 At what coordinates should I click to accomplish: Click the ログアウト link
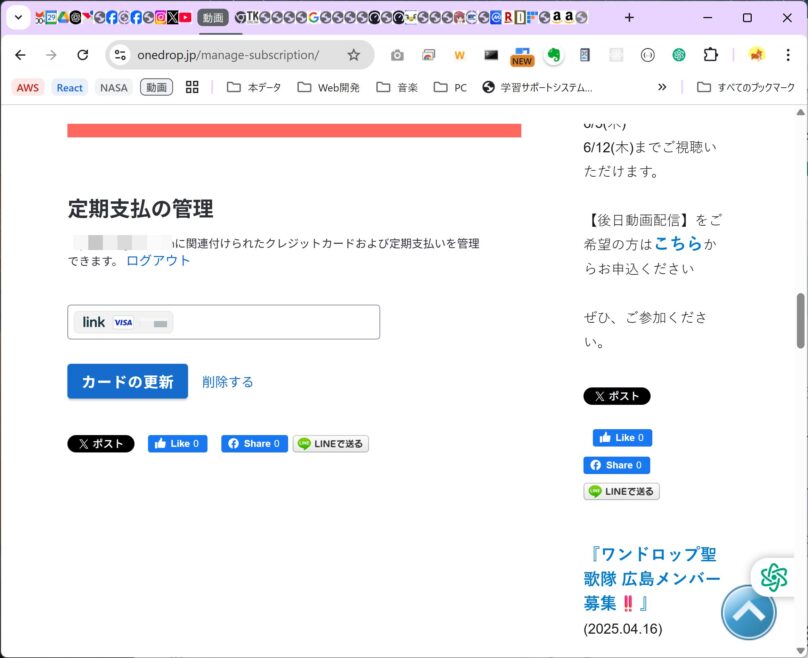[158, 260]
